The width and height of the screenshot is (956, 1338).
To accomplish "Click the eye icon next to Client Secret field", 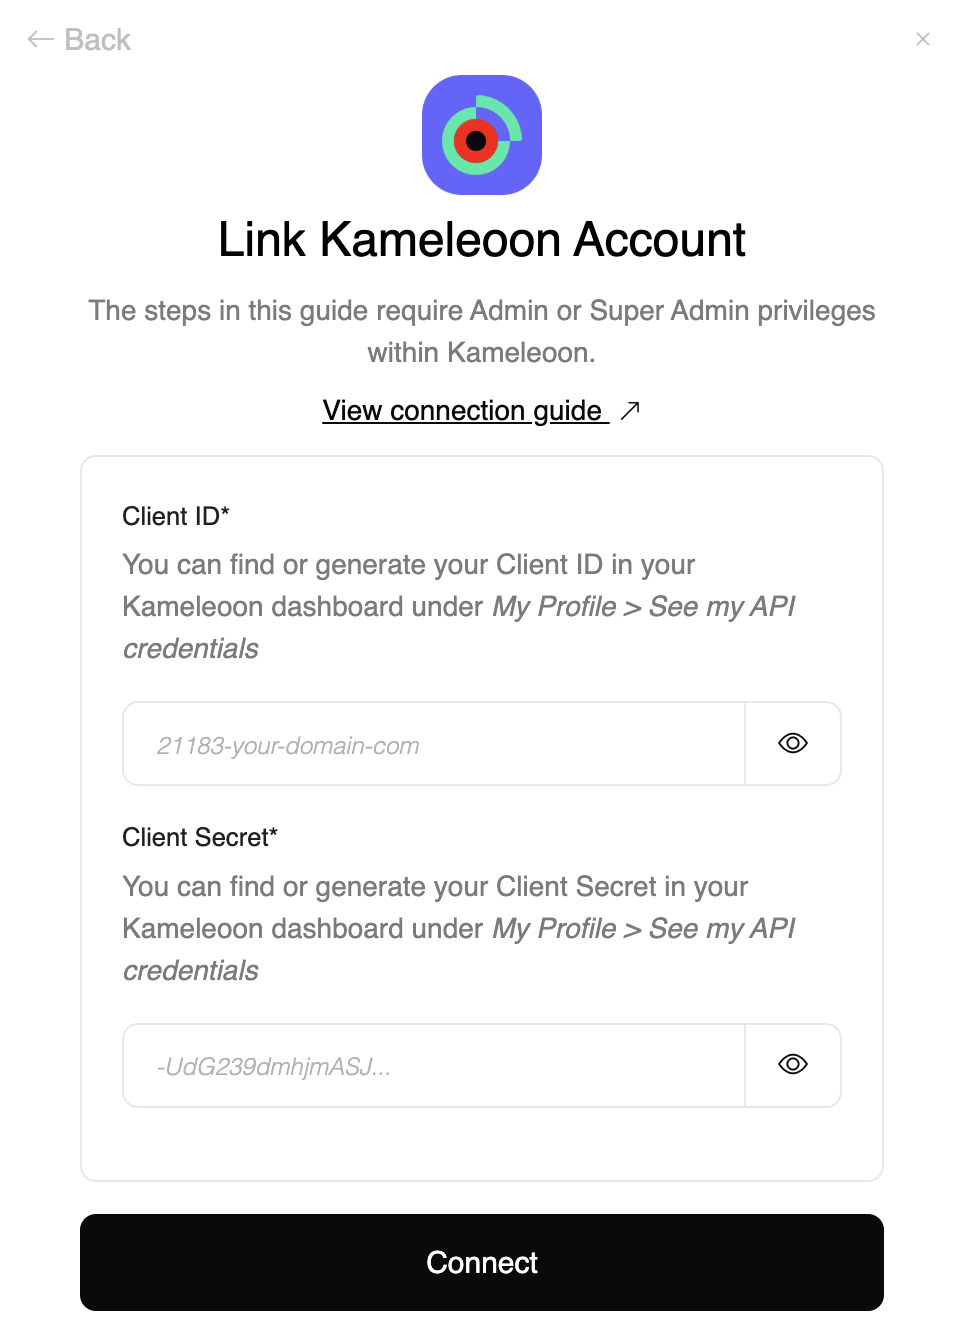I will click(792, 1065).
